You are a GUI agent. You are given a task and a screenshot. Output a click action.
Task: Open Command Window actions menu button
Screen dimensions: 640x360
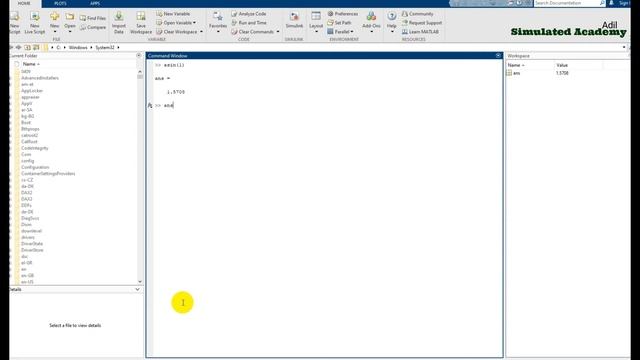(498, 56)
